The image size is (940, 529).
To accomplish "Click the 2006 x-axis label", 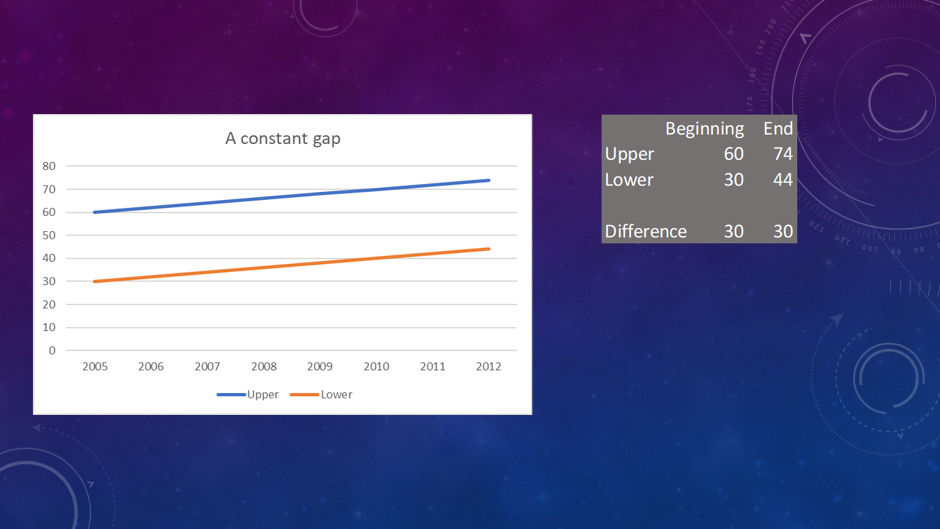I will point(151,366).
